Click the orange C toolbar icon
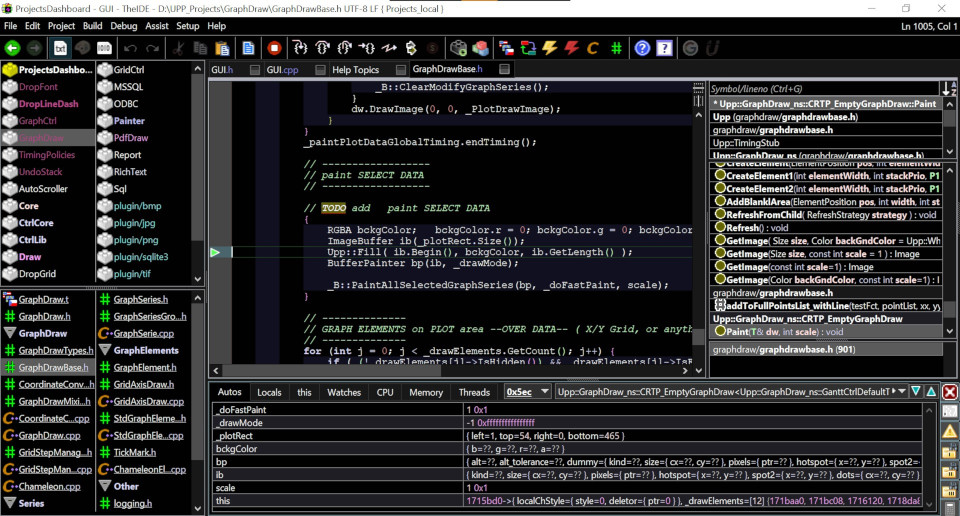This screenshot has height=516, width=960. click(x=593, y=47)
